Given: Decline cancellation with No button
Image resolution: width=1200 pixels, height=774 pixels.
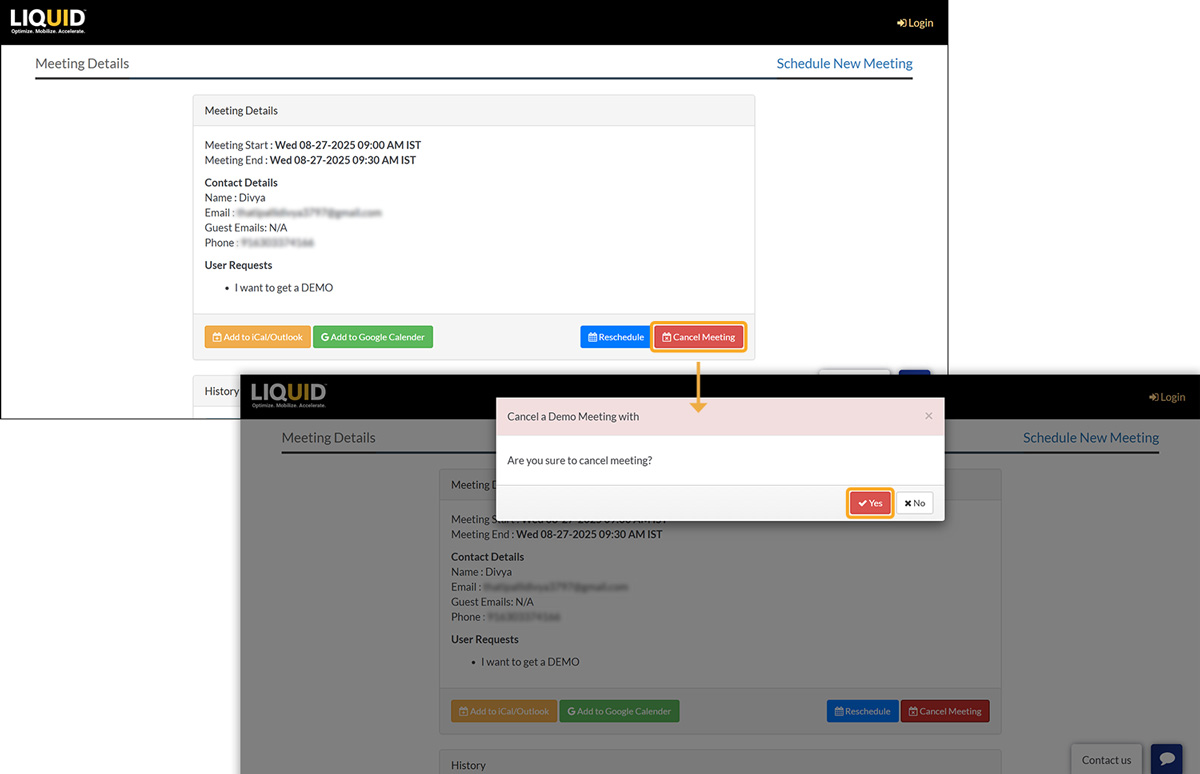Looking at the screenshot, I should (914, 503).
